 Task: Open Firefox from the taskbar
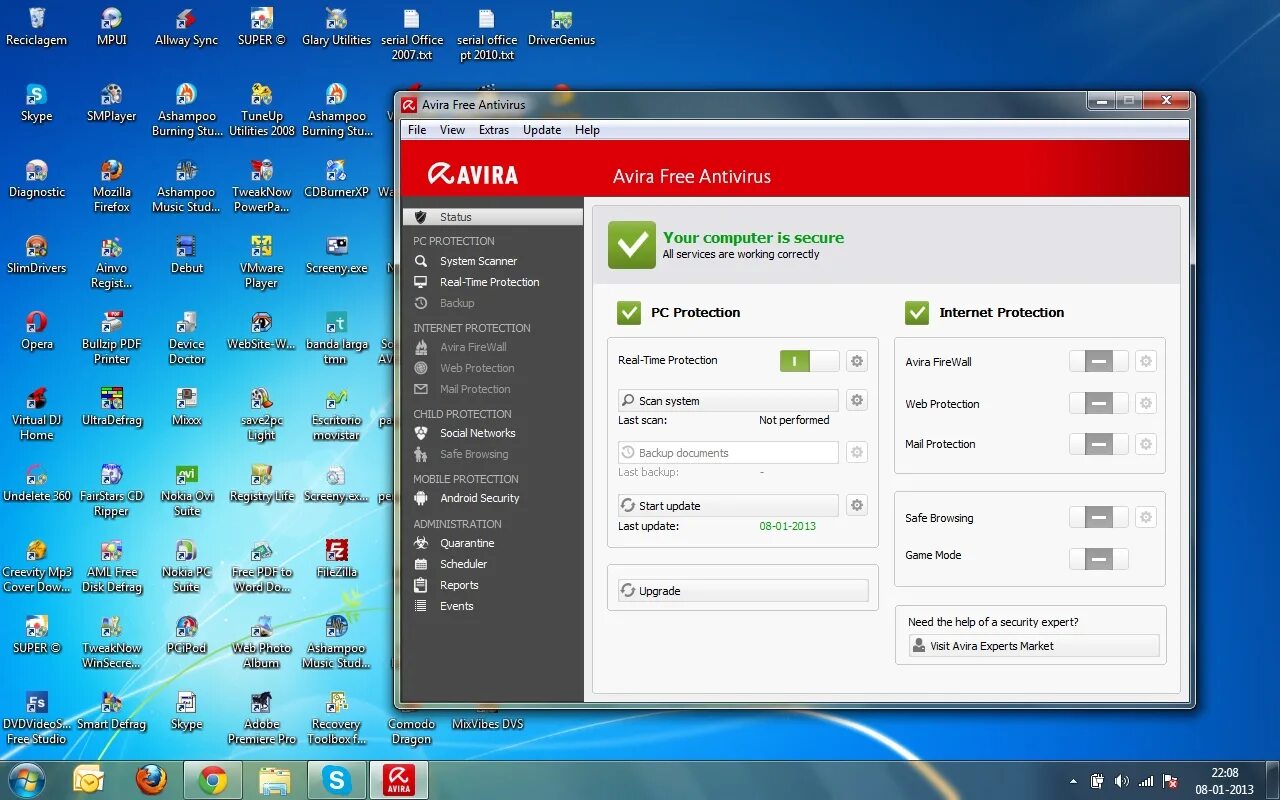pyautogui.click(x=151, y=780)
